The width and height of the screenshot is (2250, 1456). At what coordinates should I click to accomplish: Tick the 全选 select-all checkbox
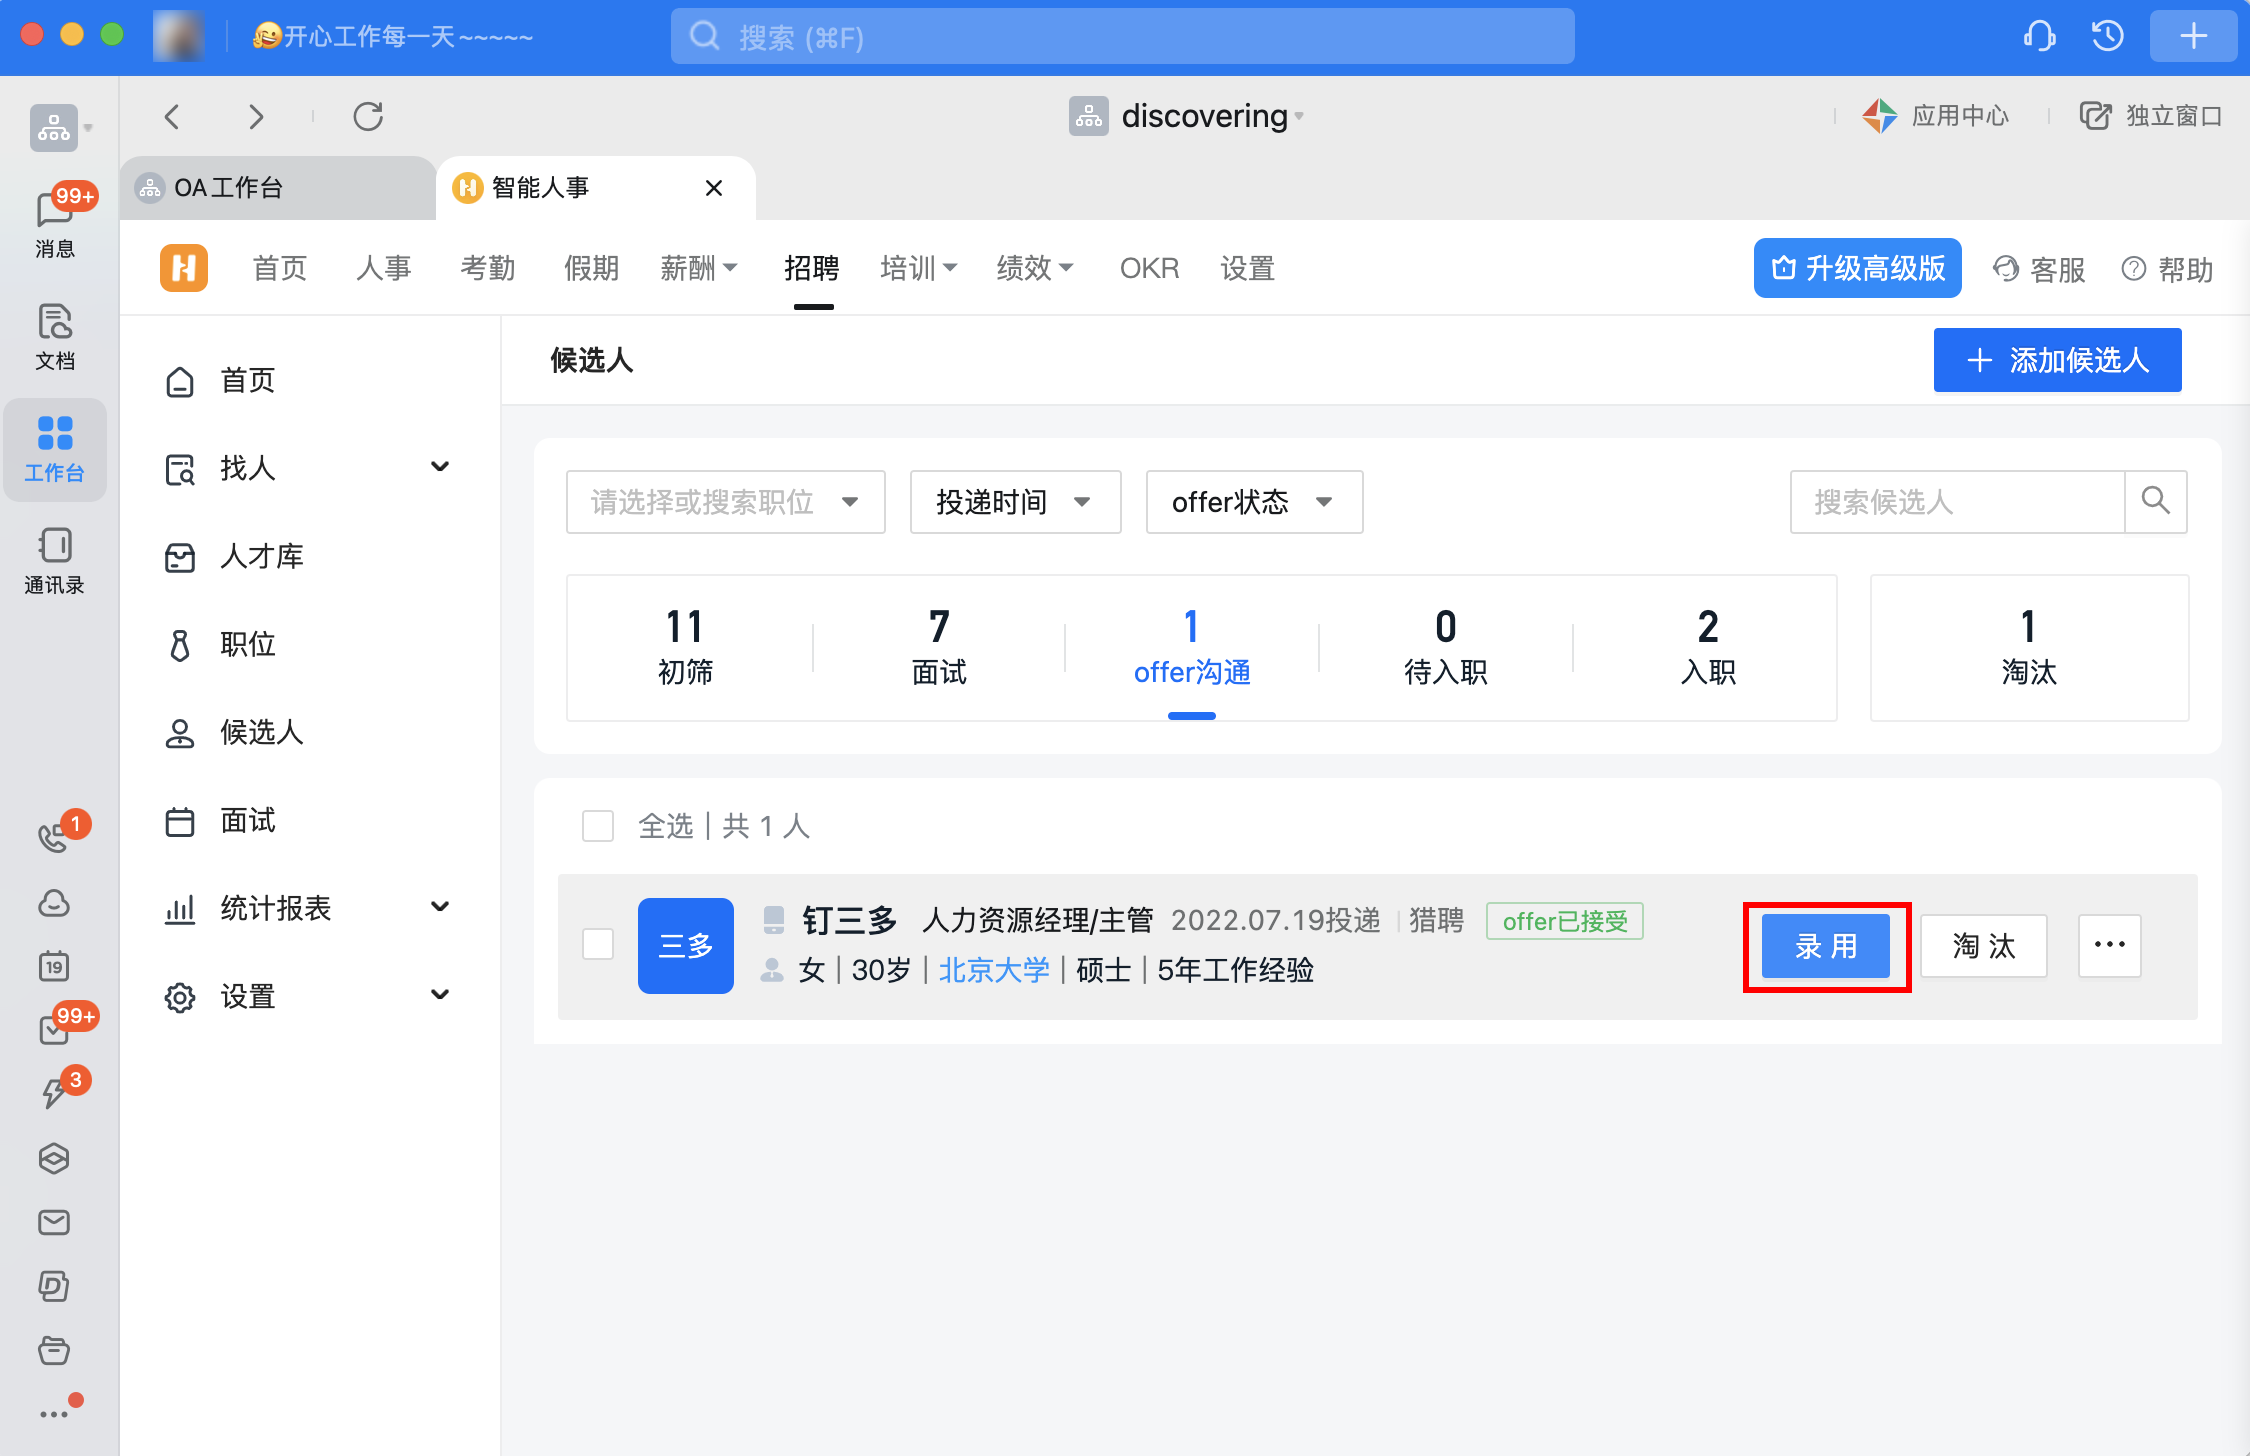point(598,826)
